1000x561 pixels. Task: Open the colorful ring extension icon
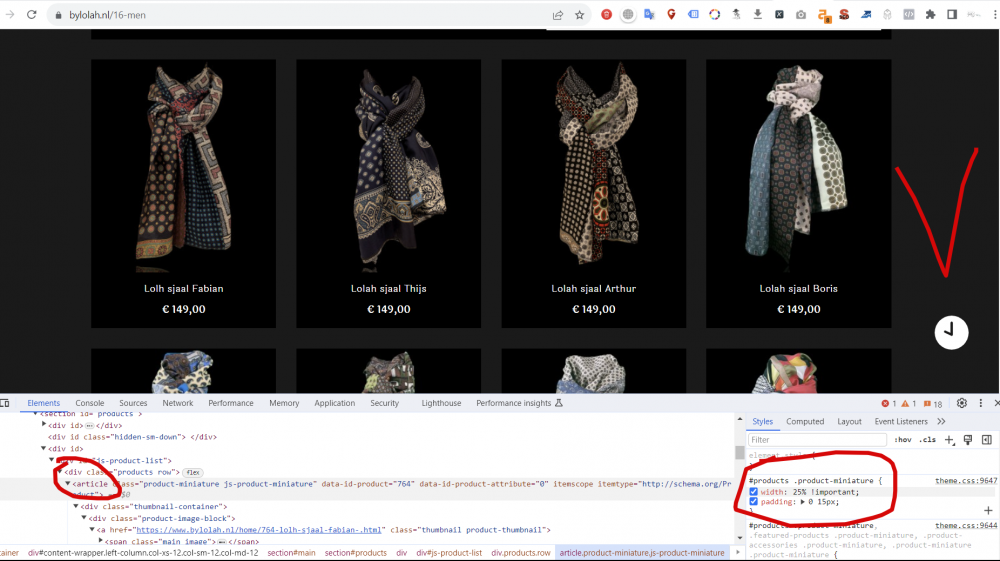(714, 14)
